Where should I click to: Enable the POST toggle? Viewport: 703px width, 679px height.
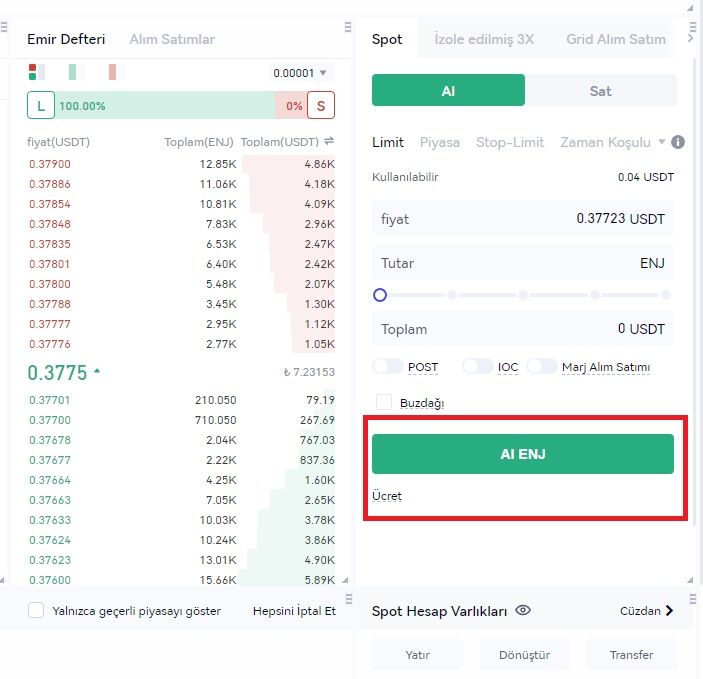pos(388,367)
